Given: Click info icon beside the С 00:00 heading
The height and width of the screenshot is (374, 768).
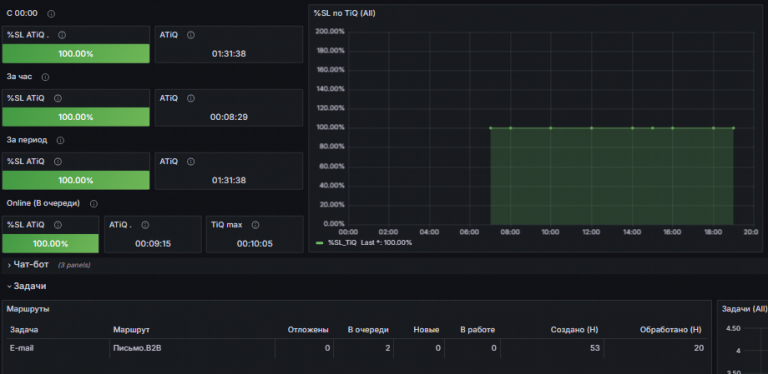Looking at the screenshot, I should 51,14.
